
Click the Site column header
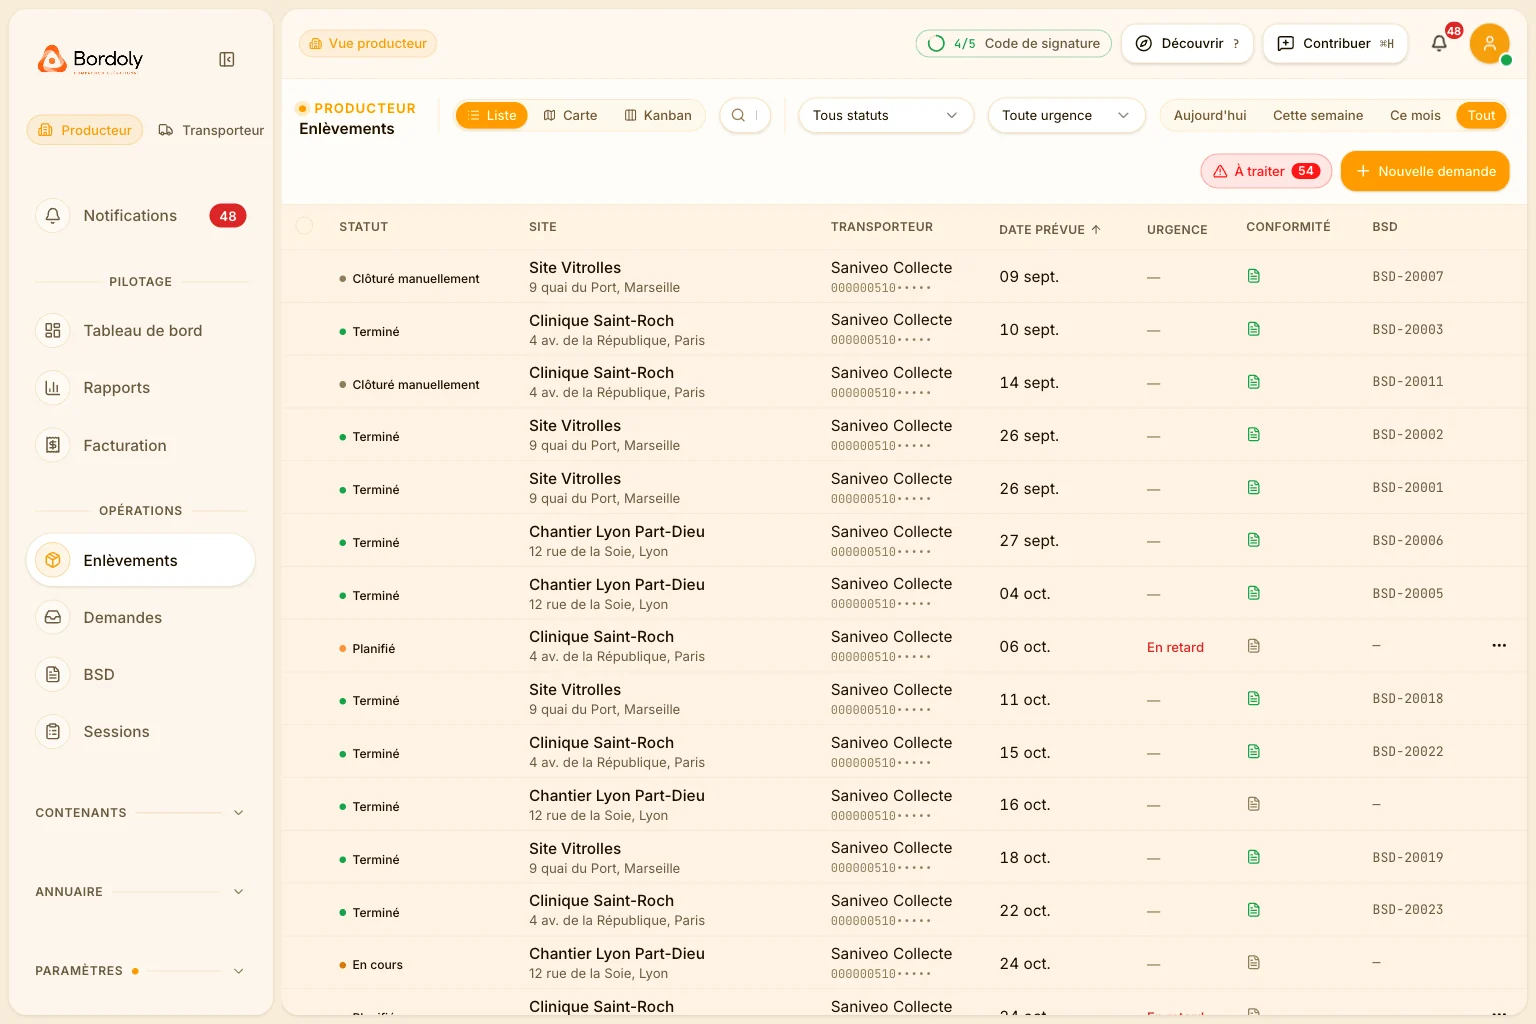tap(543, 227)
